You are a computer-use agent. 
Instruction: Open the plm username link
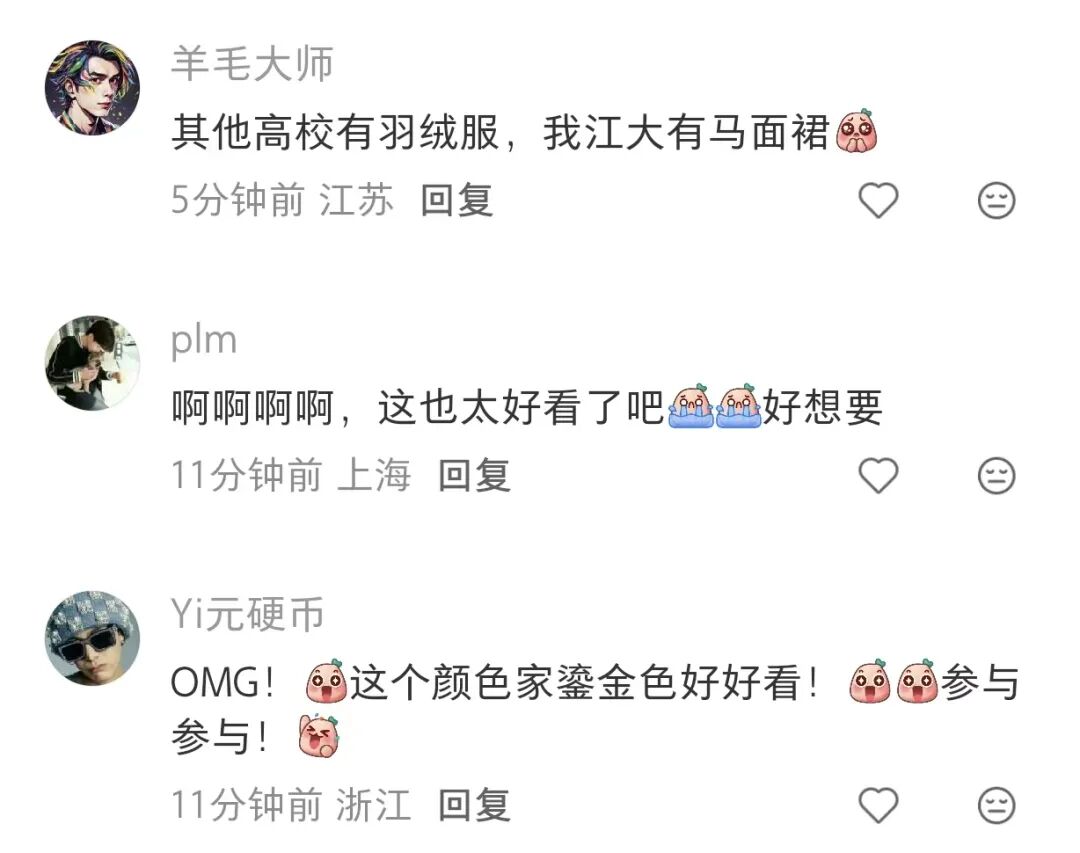coord(204,340)
